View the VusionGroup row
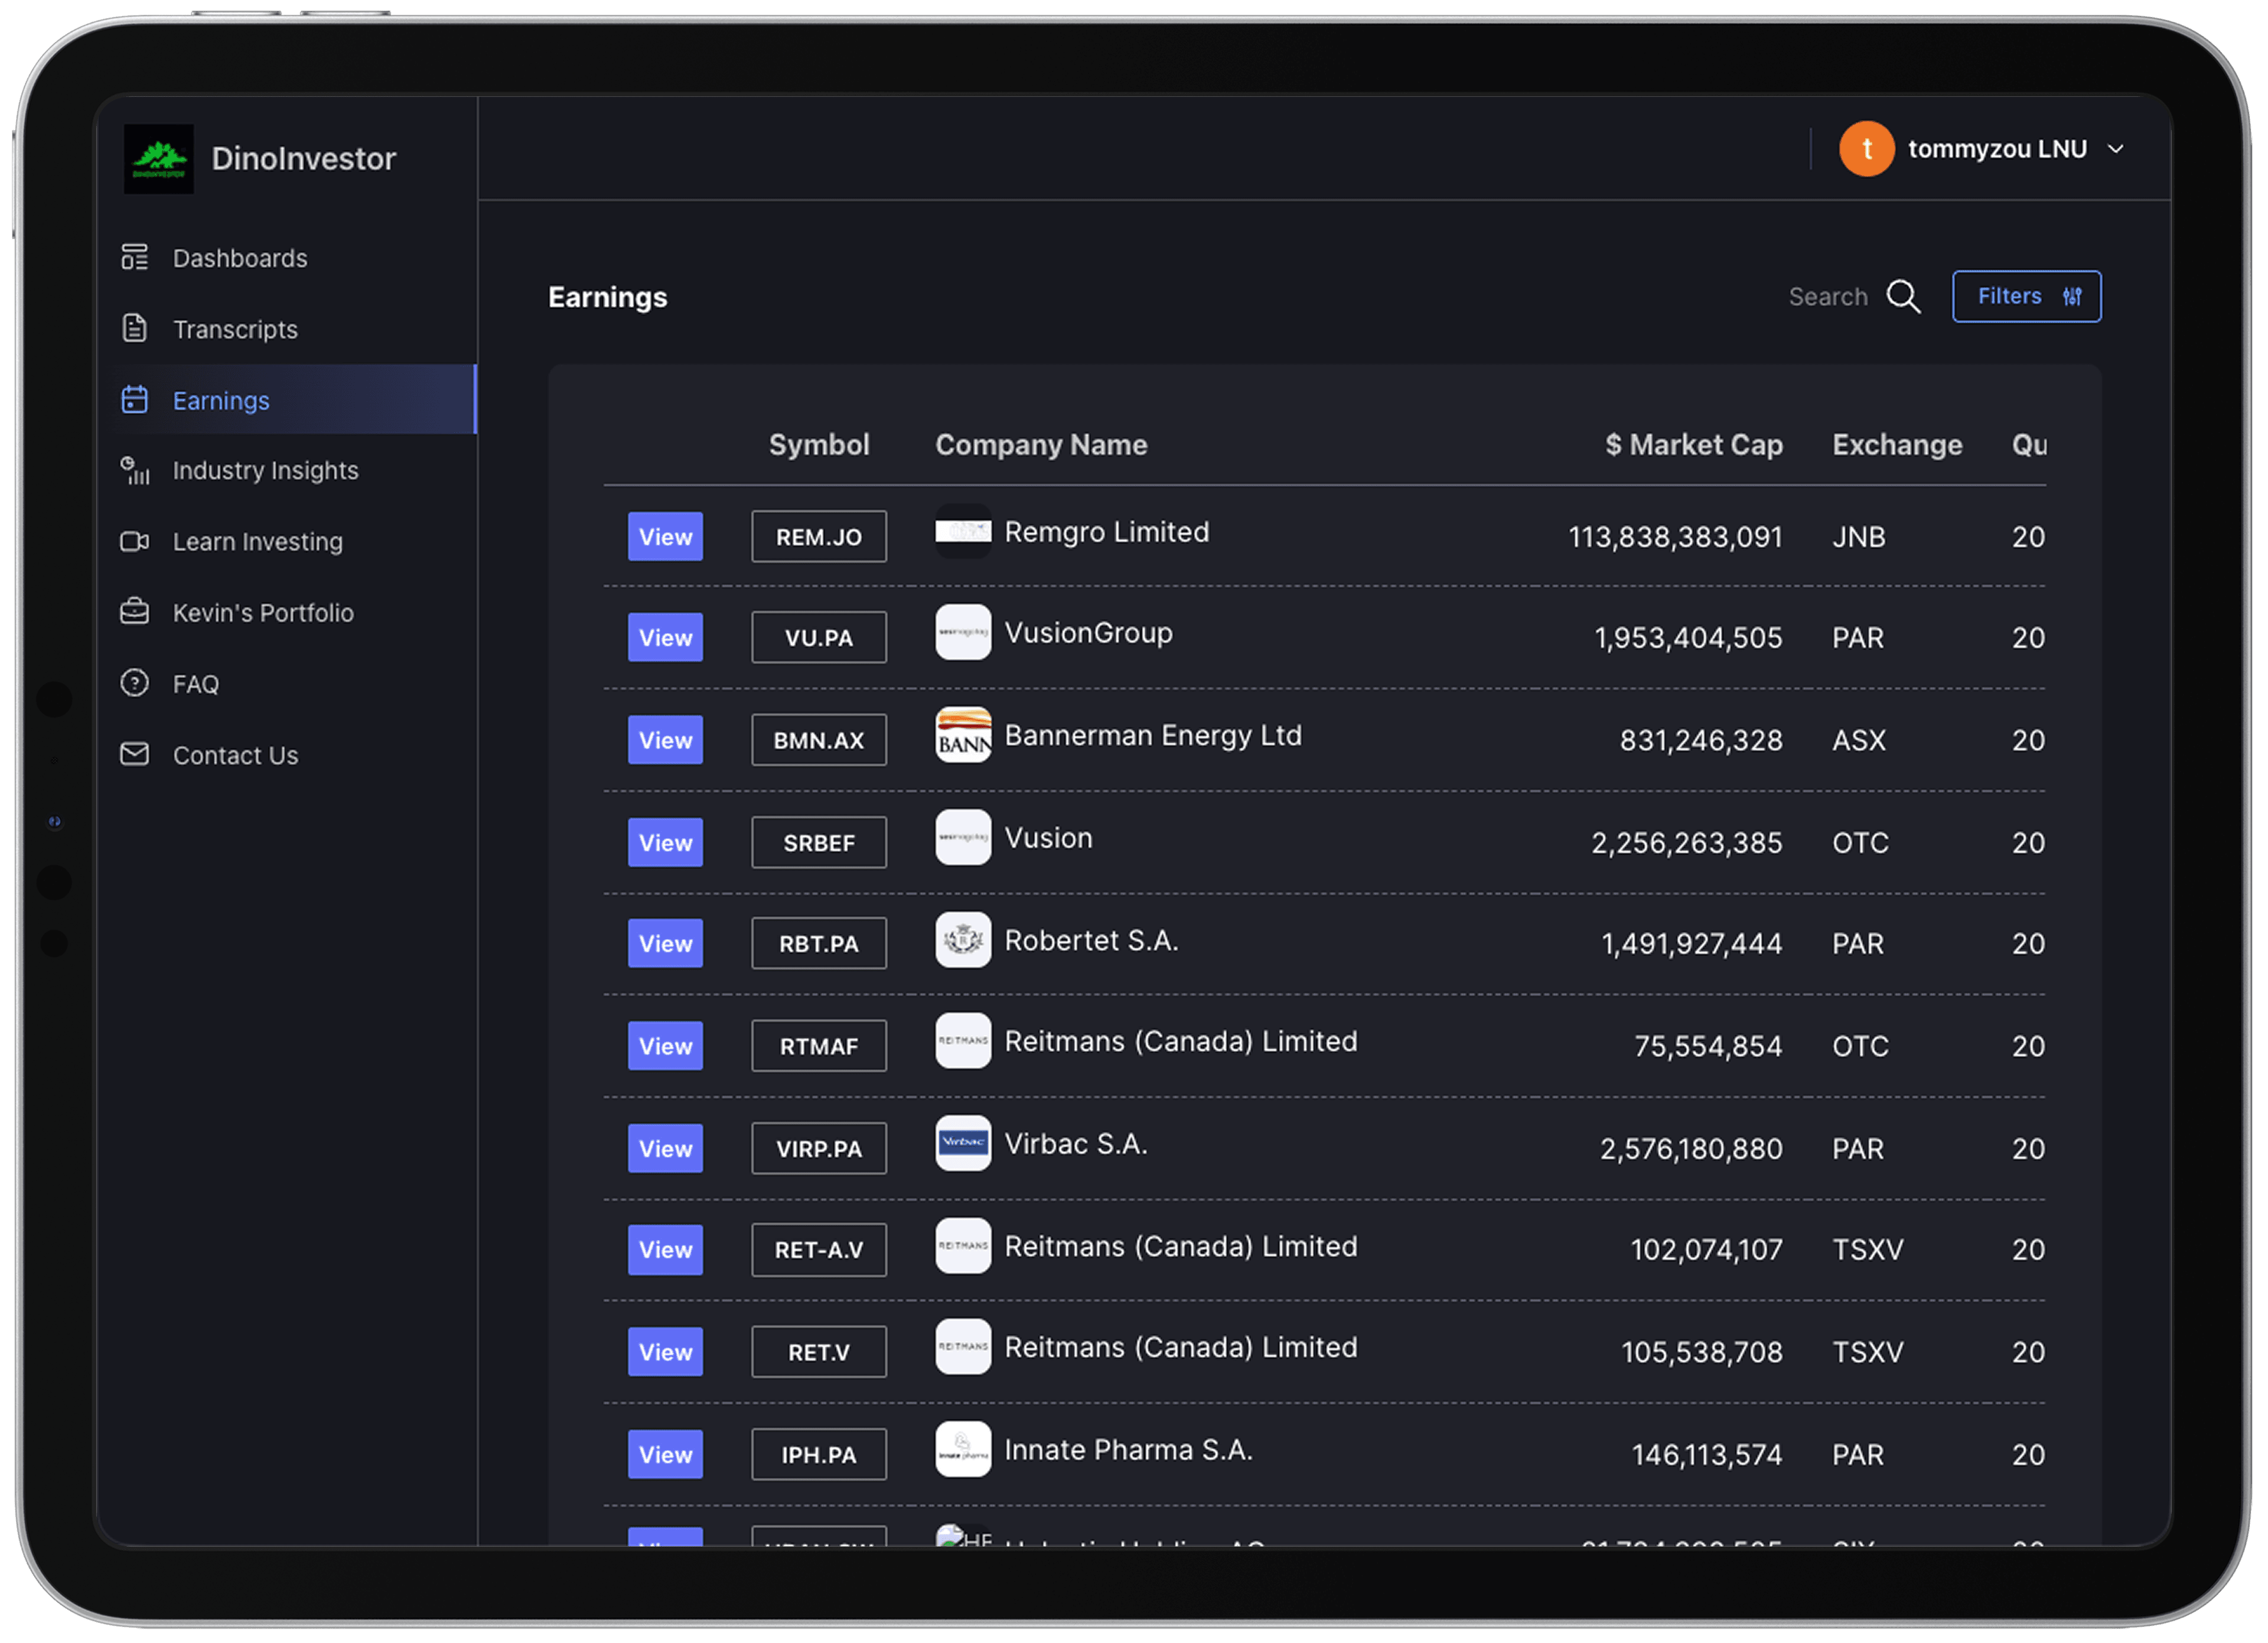Image resolution: width=2268 pixels, height=1643 pixels. [x=665, y=638]
